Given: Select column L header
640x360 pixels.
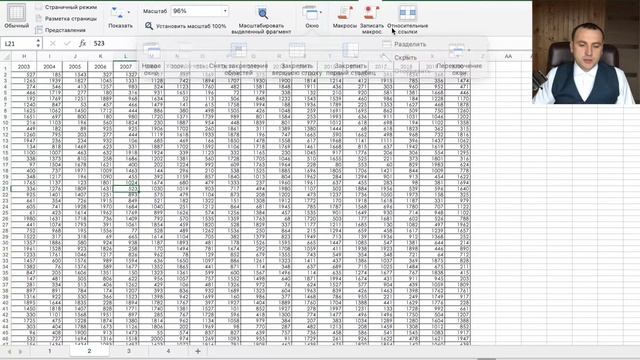Looking at the screenshot, I should tap(126, 56).
